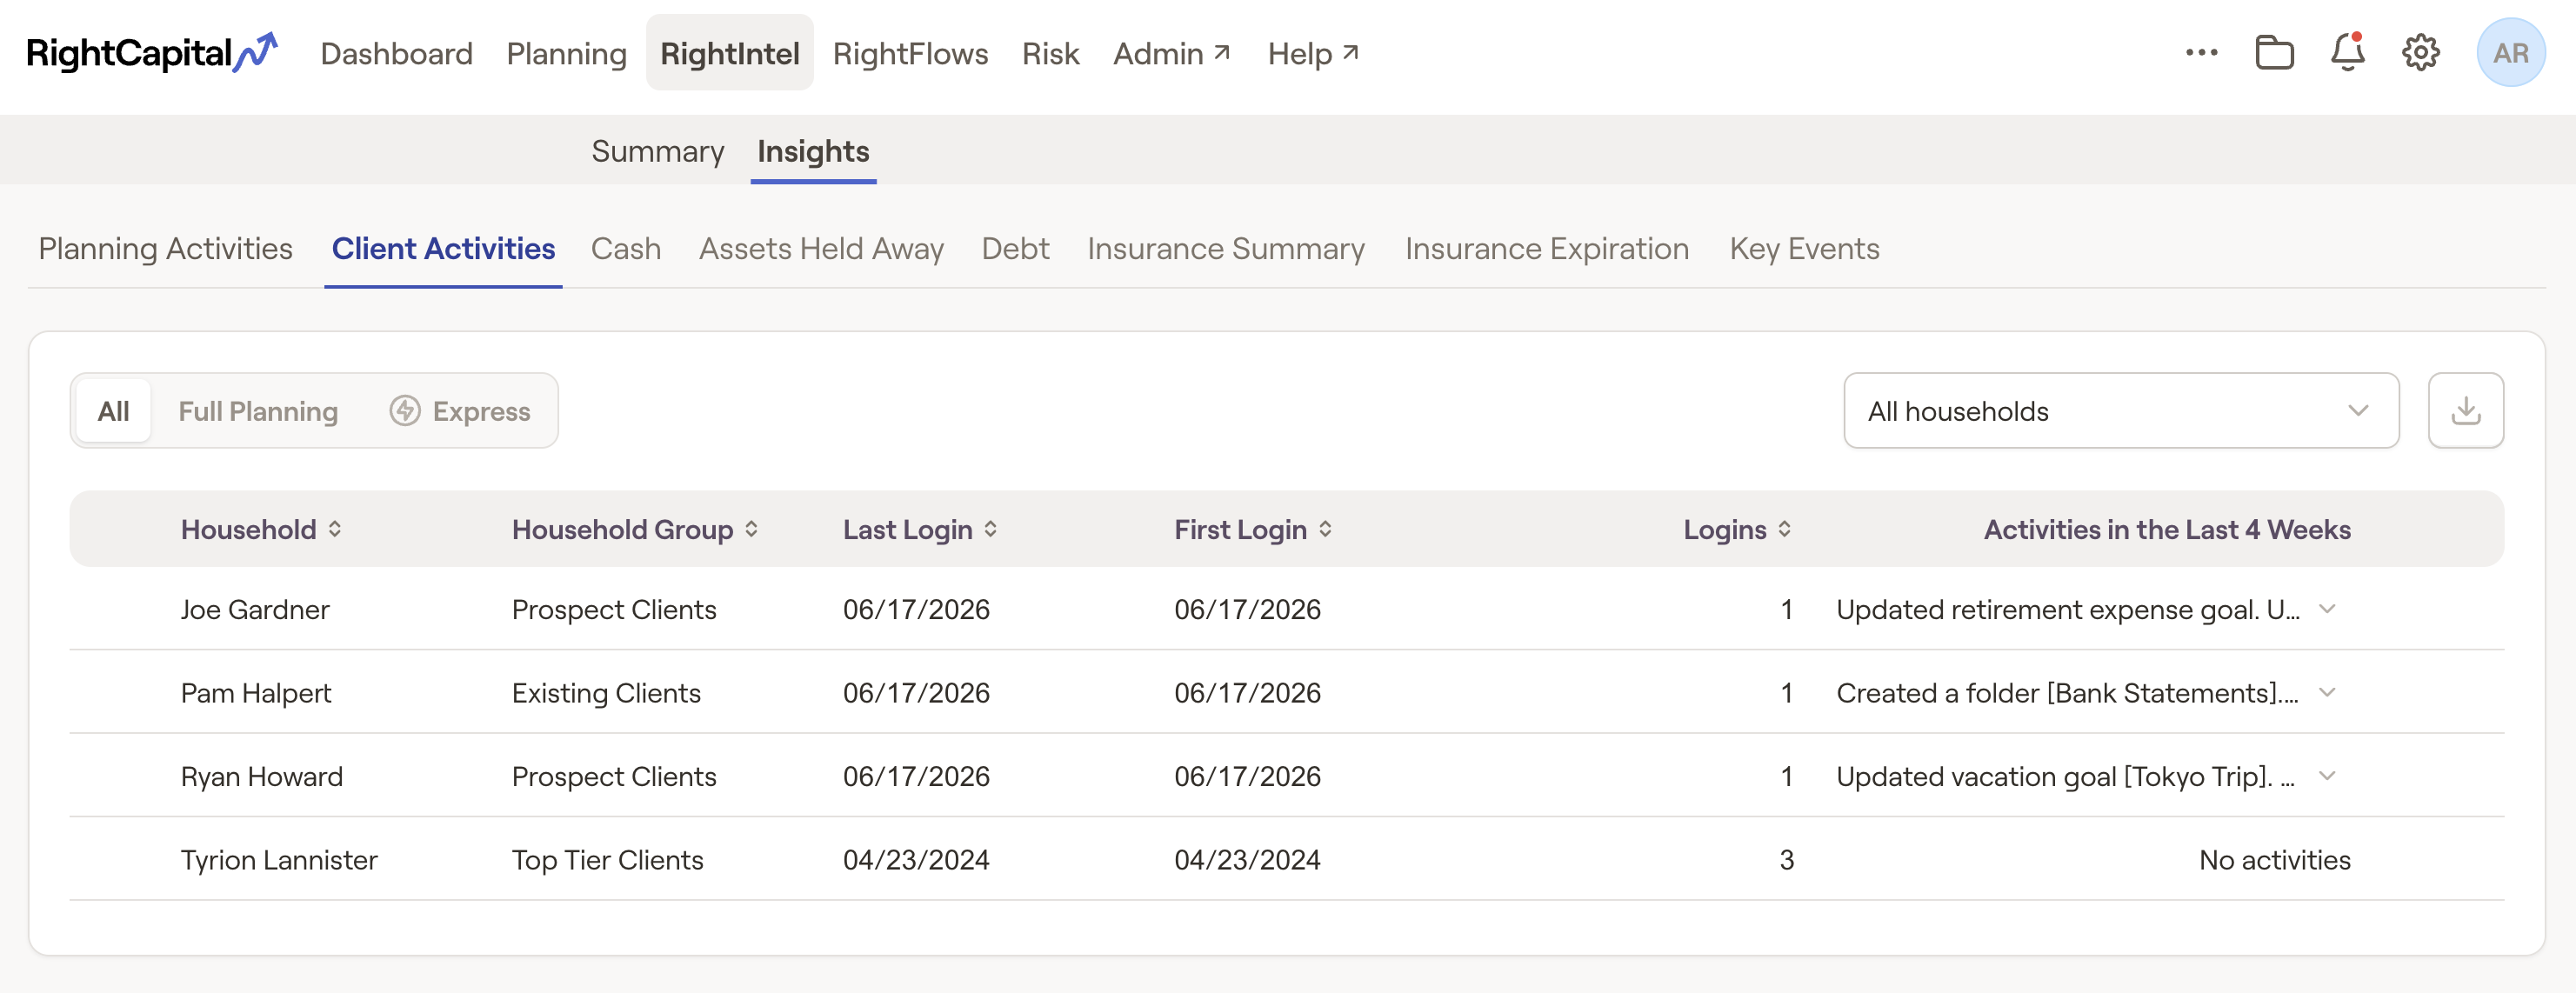Open RightFlows
The height and width of the screenshot is (993, 2576).
pyautogui.click(x=910, y=53)
